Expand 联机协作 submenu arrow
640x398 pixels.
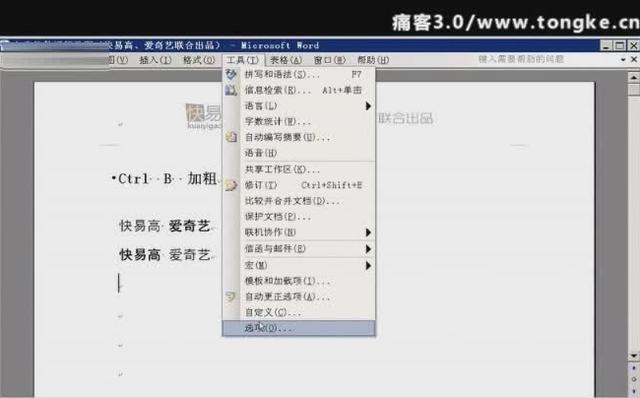(368, 233)
